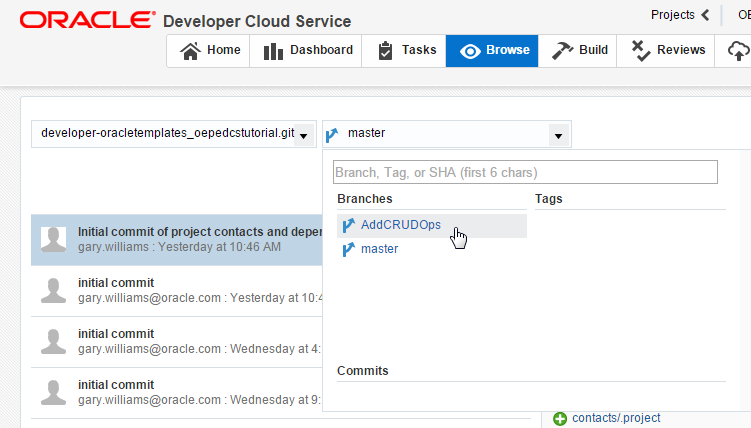Switch to the Dashboard tab

[x=308, y=50]
